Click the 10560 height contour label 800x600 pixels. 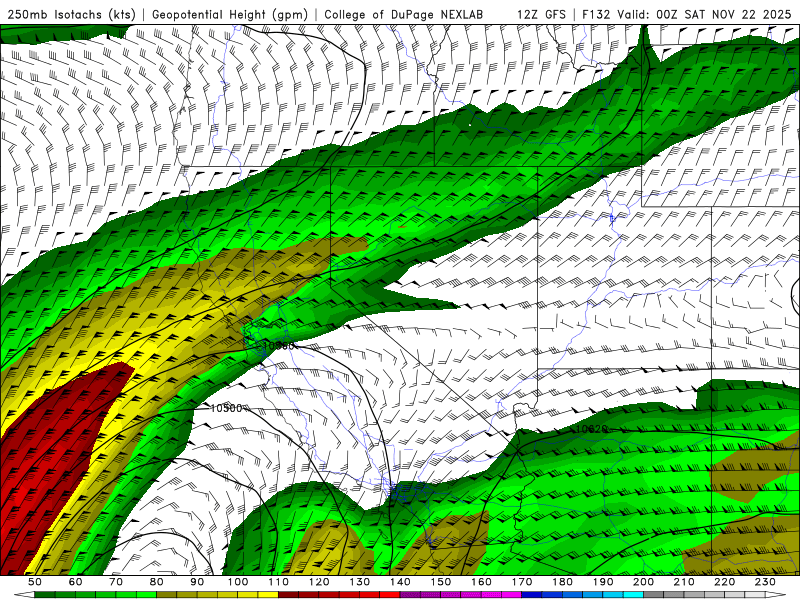tap(278, 346)
